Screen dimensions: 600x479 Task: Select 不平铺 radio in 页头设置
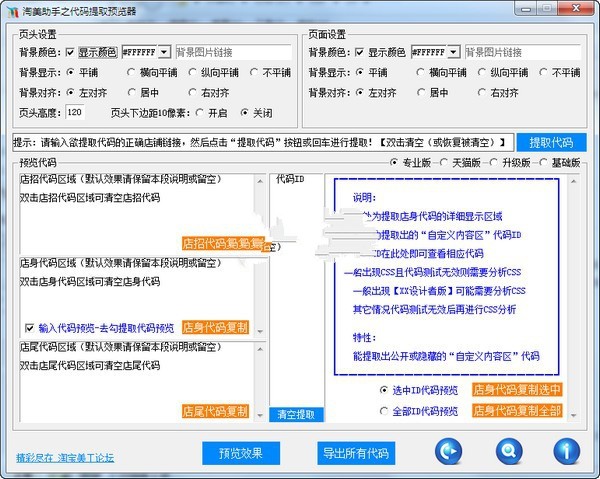(x=254, y=72)
